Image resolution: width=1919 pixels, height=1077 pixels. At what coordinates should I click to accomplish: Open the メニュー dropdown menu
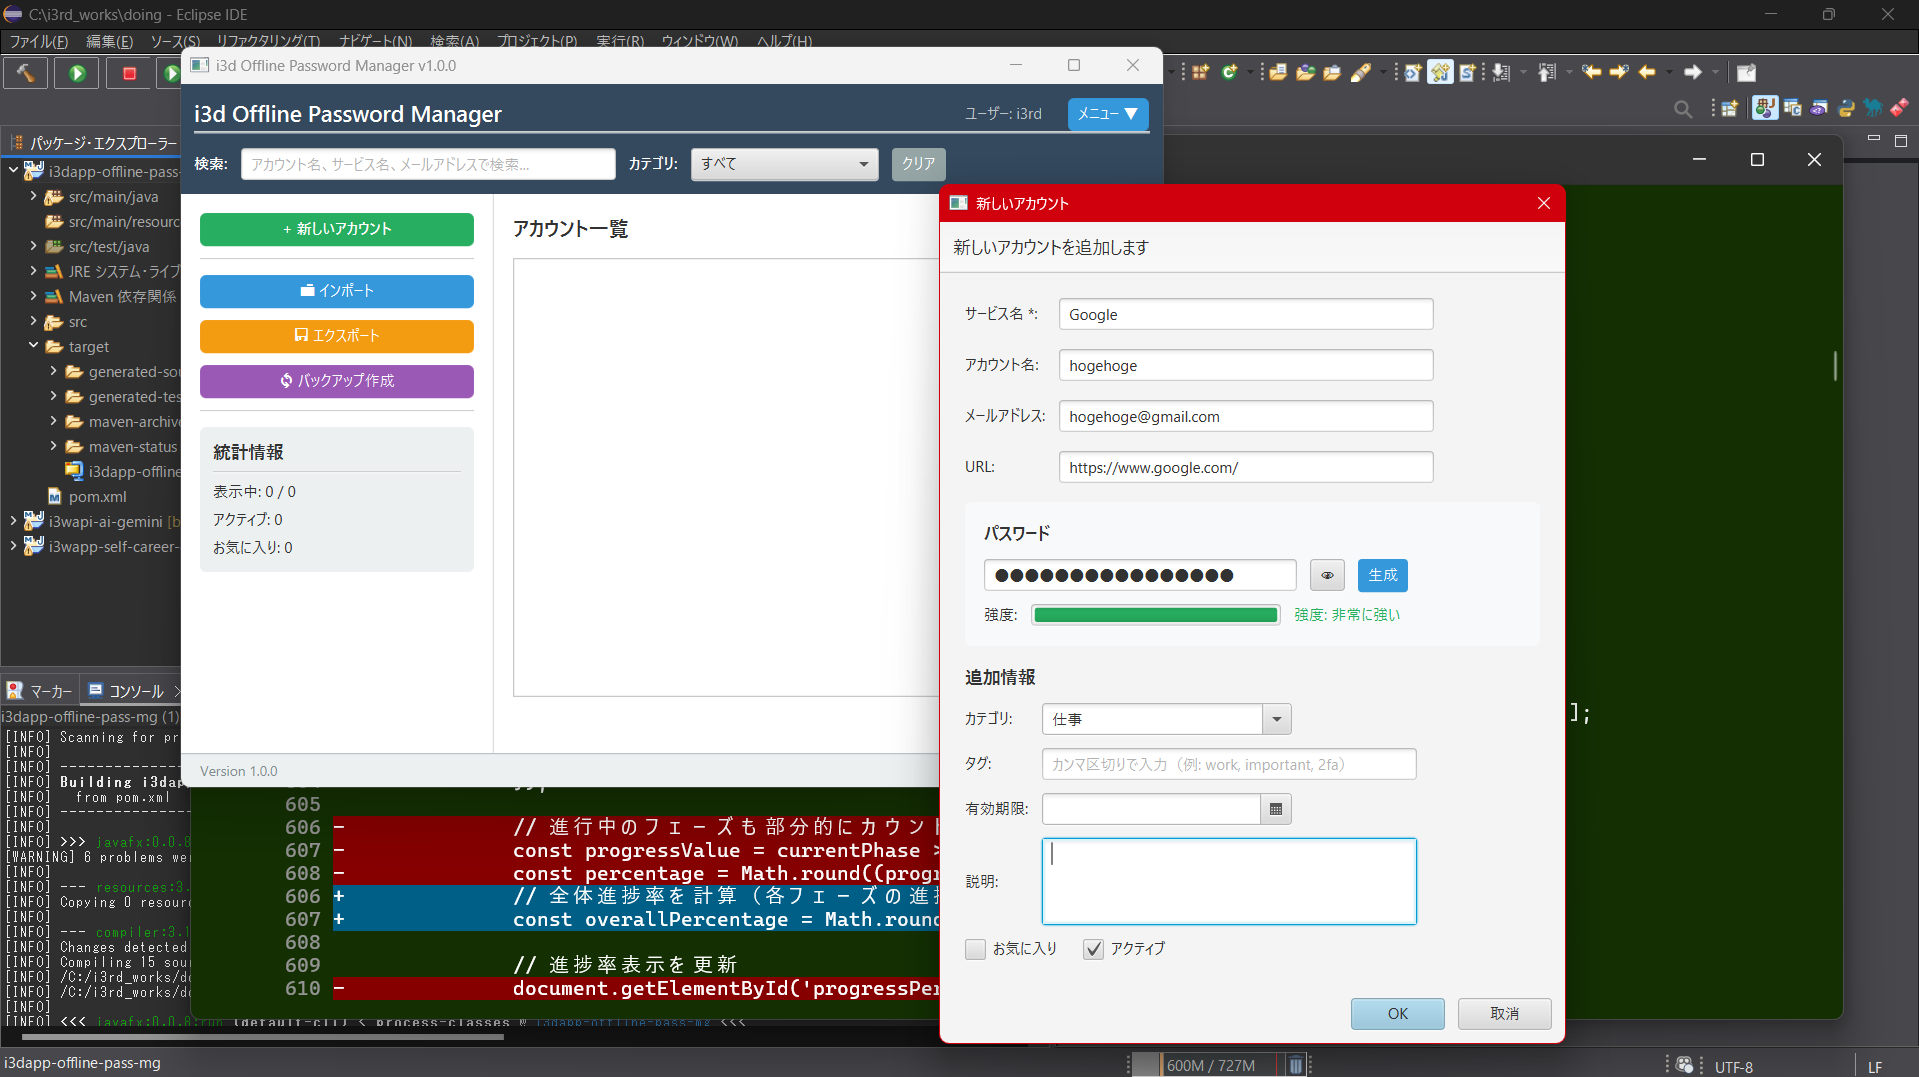click(1107, 114)
